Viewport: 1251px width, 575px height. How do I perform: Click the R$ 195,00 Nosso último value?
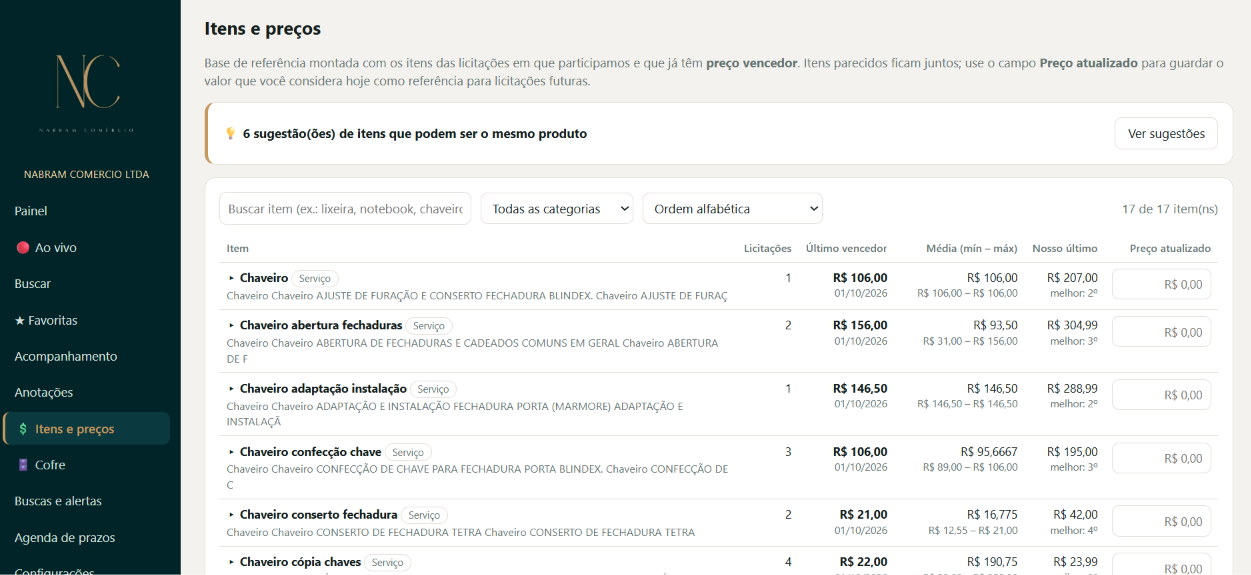pyautogui.click(x=1072, y=452)
